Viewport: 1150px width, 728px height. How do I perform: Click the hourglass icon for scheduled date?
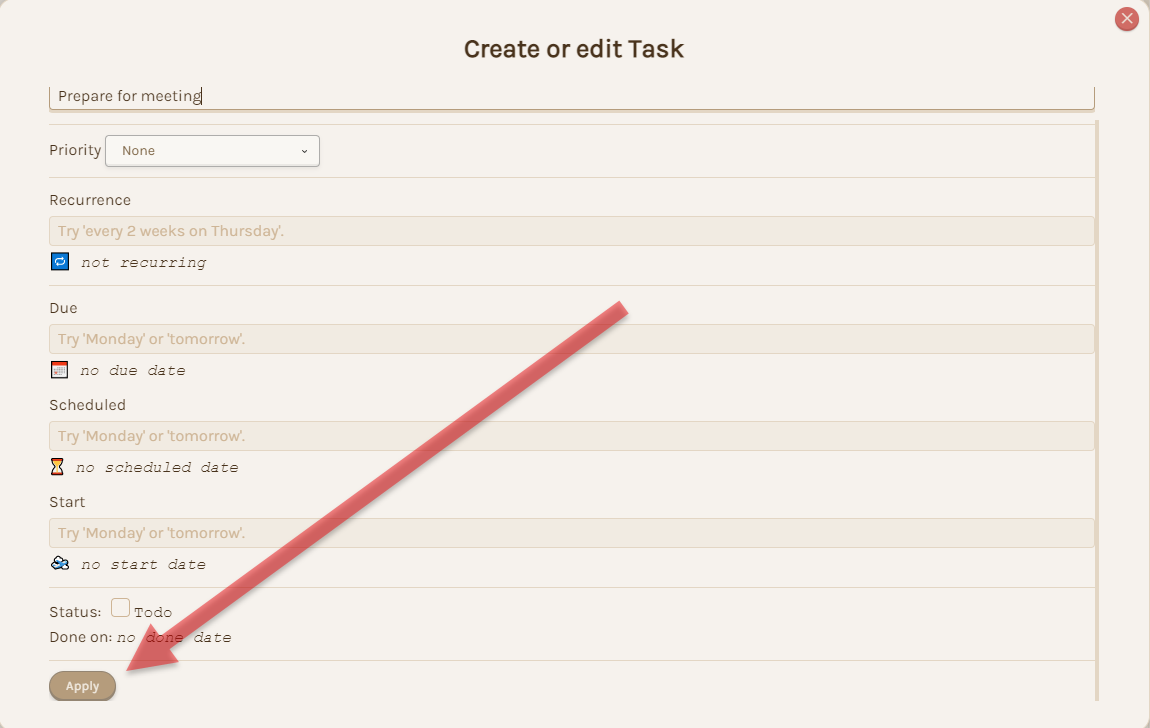(x=59, y=466)
